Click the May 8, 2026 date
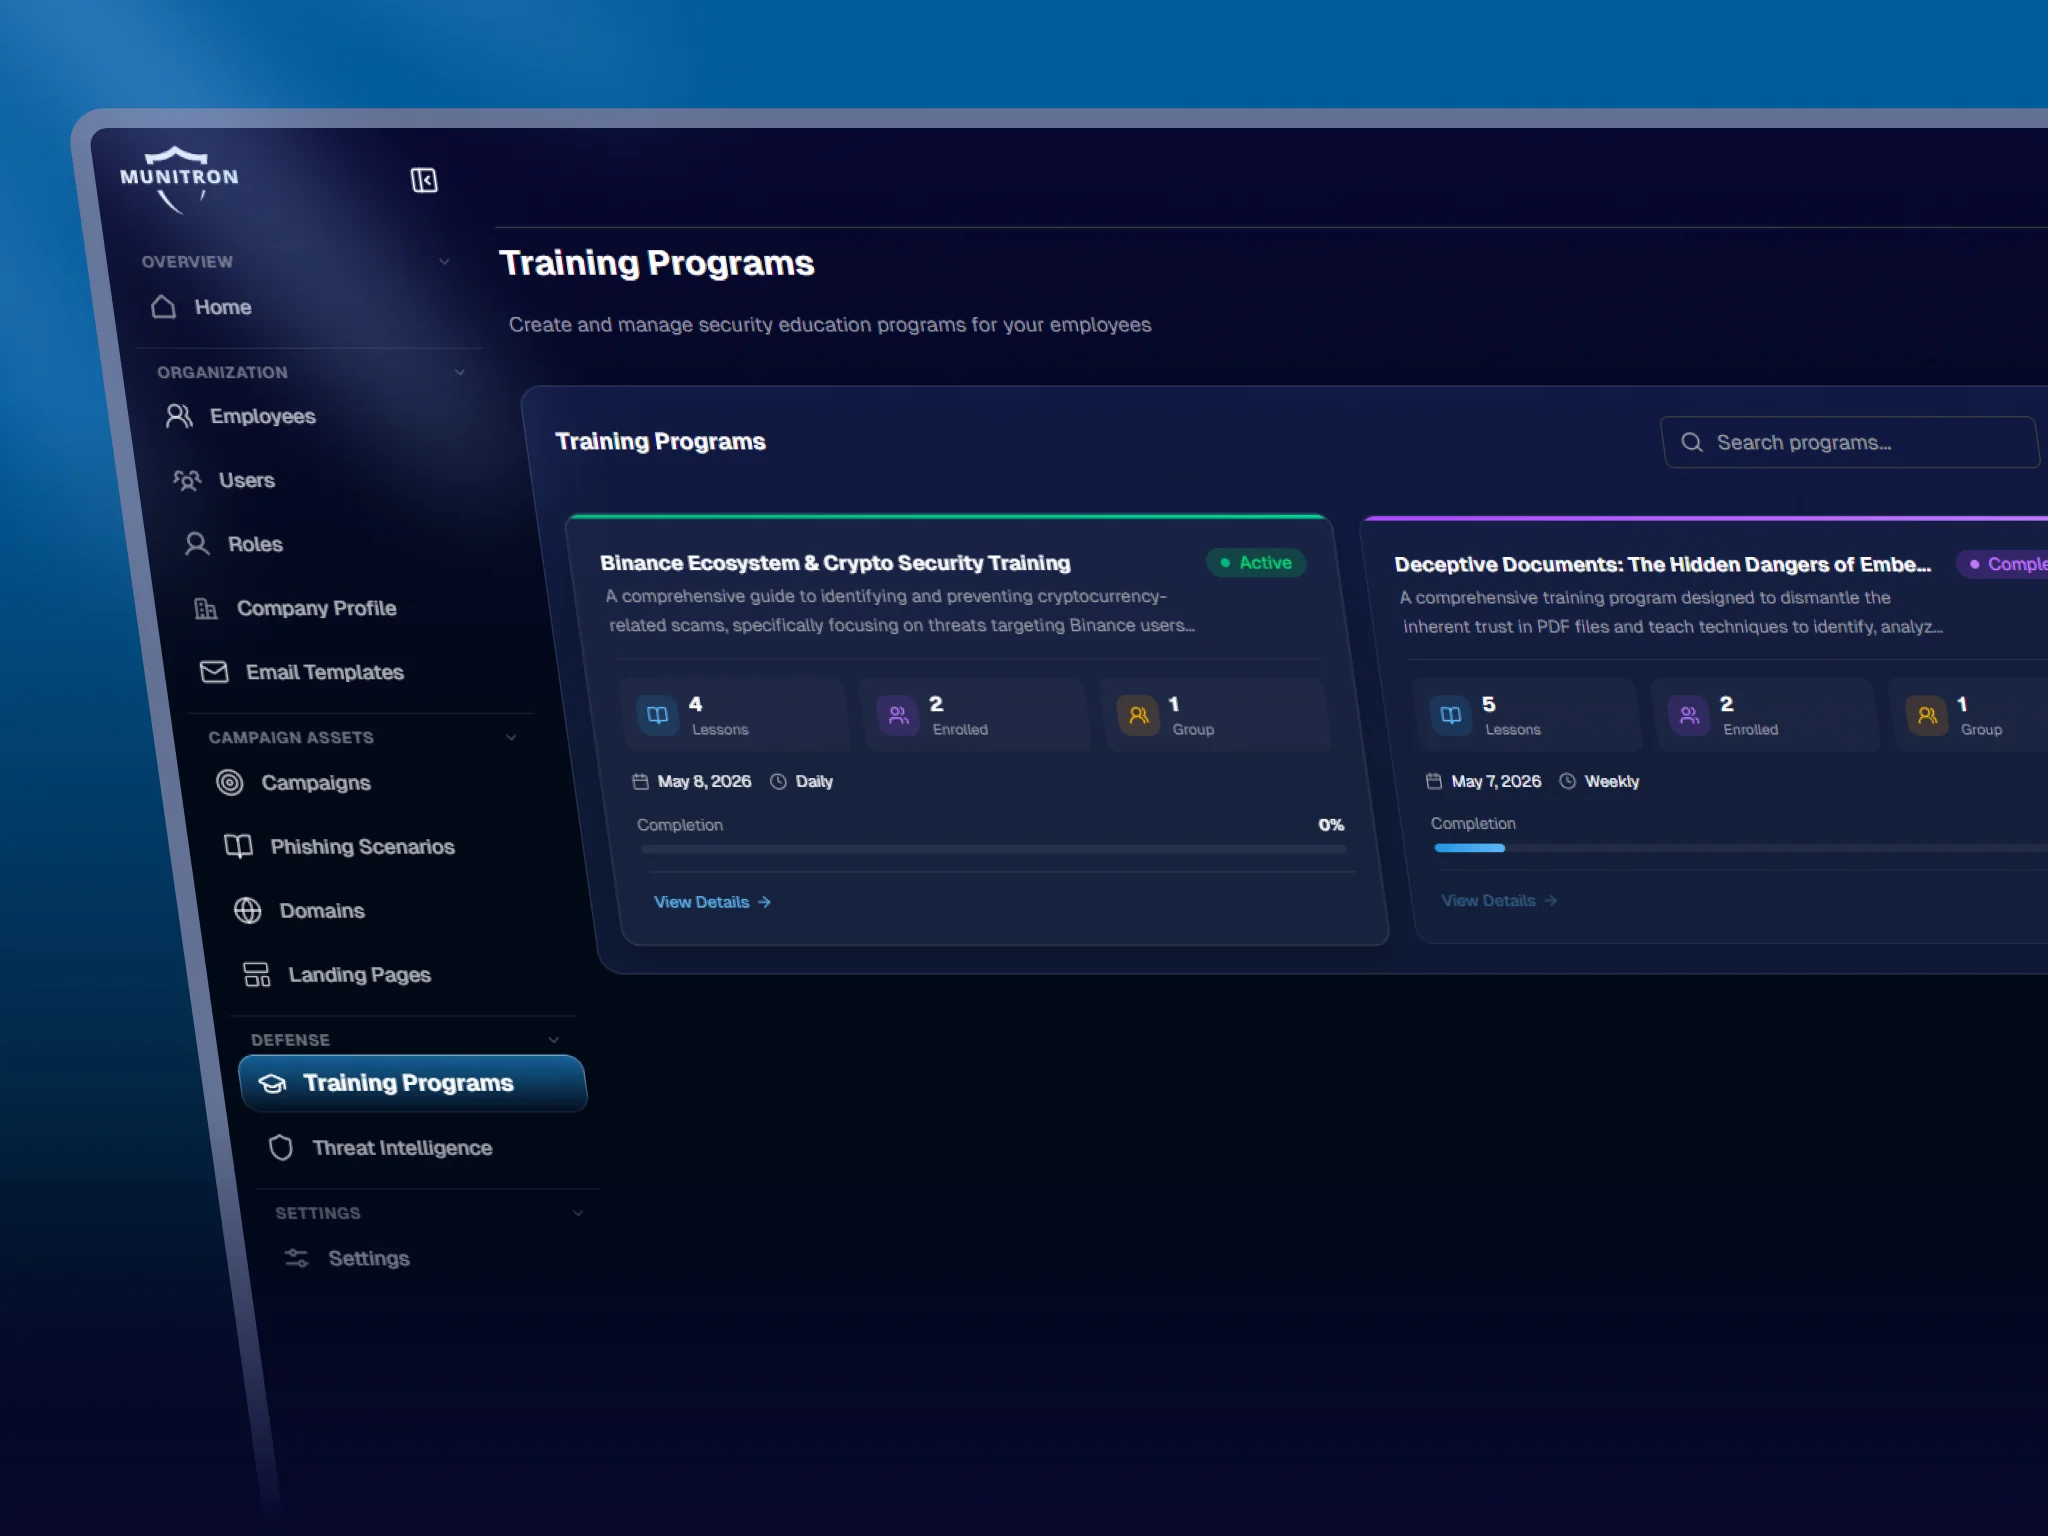Image resolution: width=2048 pixels, height=1536 pixels. point(704,781)
